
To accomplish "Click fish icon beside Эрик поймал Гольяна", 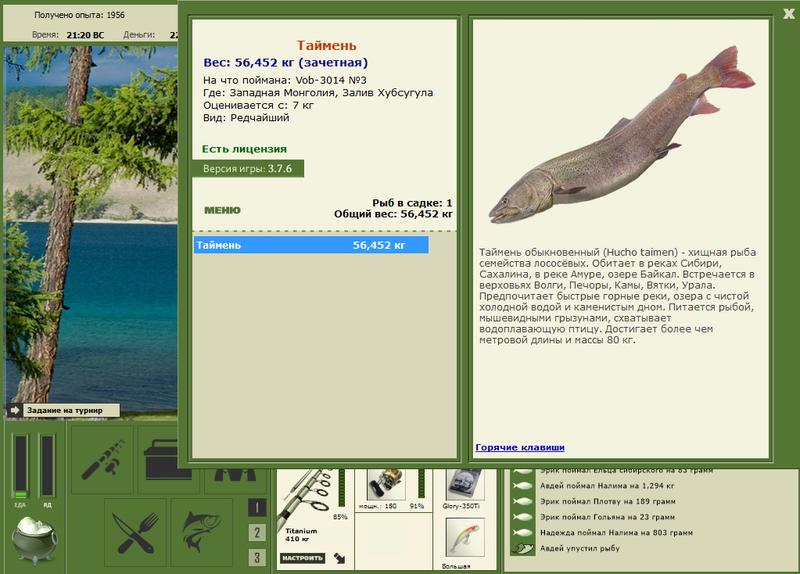I will [x=522, y=517].
